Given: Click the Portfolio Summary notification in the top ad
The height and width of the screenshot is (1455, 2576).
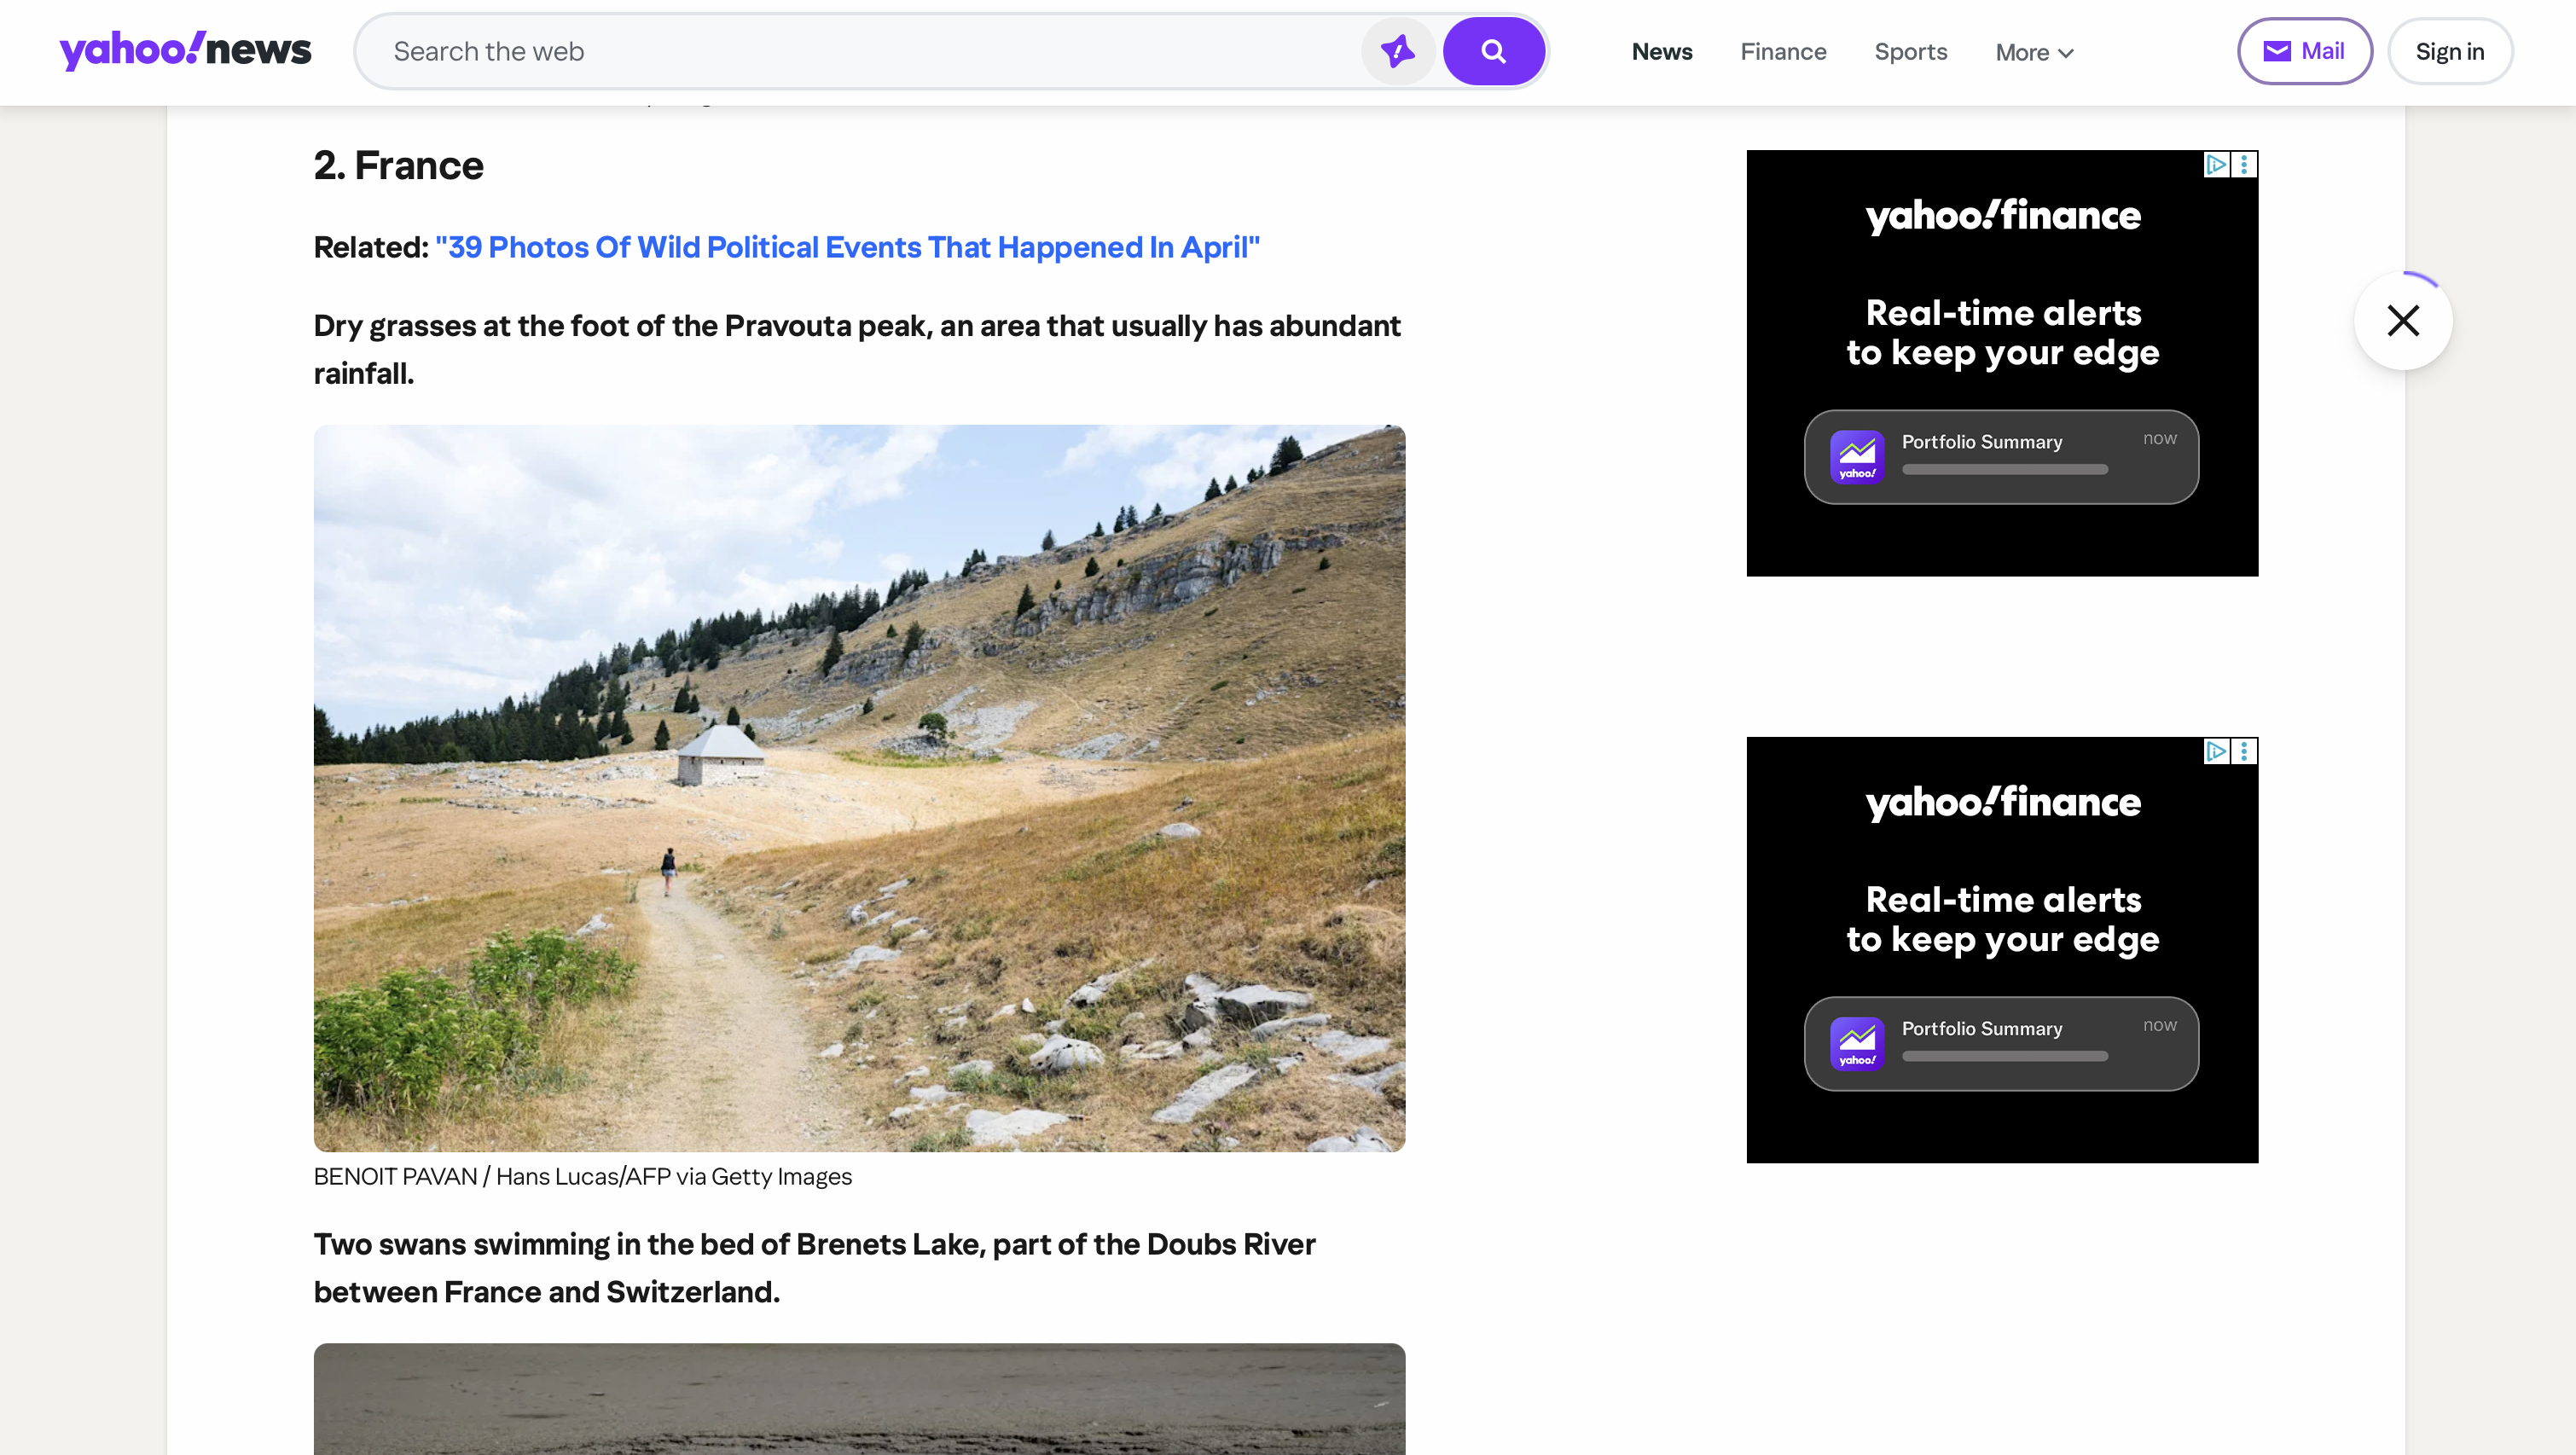Looking at the screenshot, I should (2001, 457).
